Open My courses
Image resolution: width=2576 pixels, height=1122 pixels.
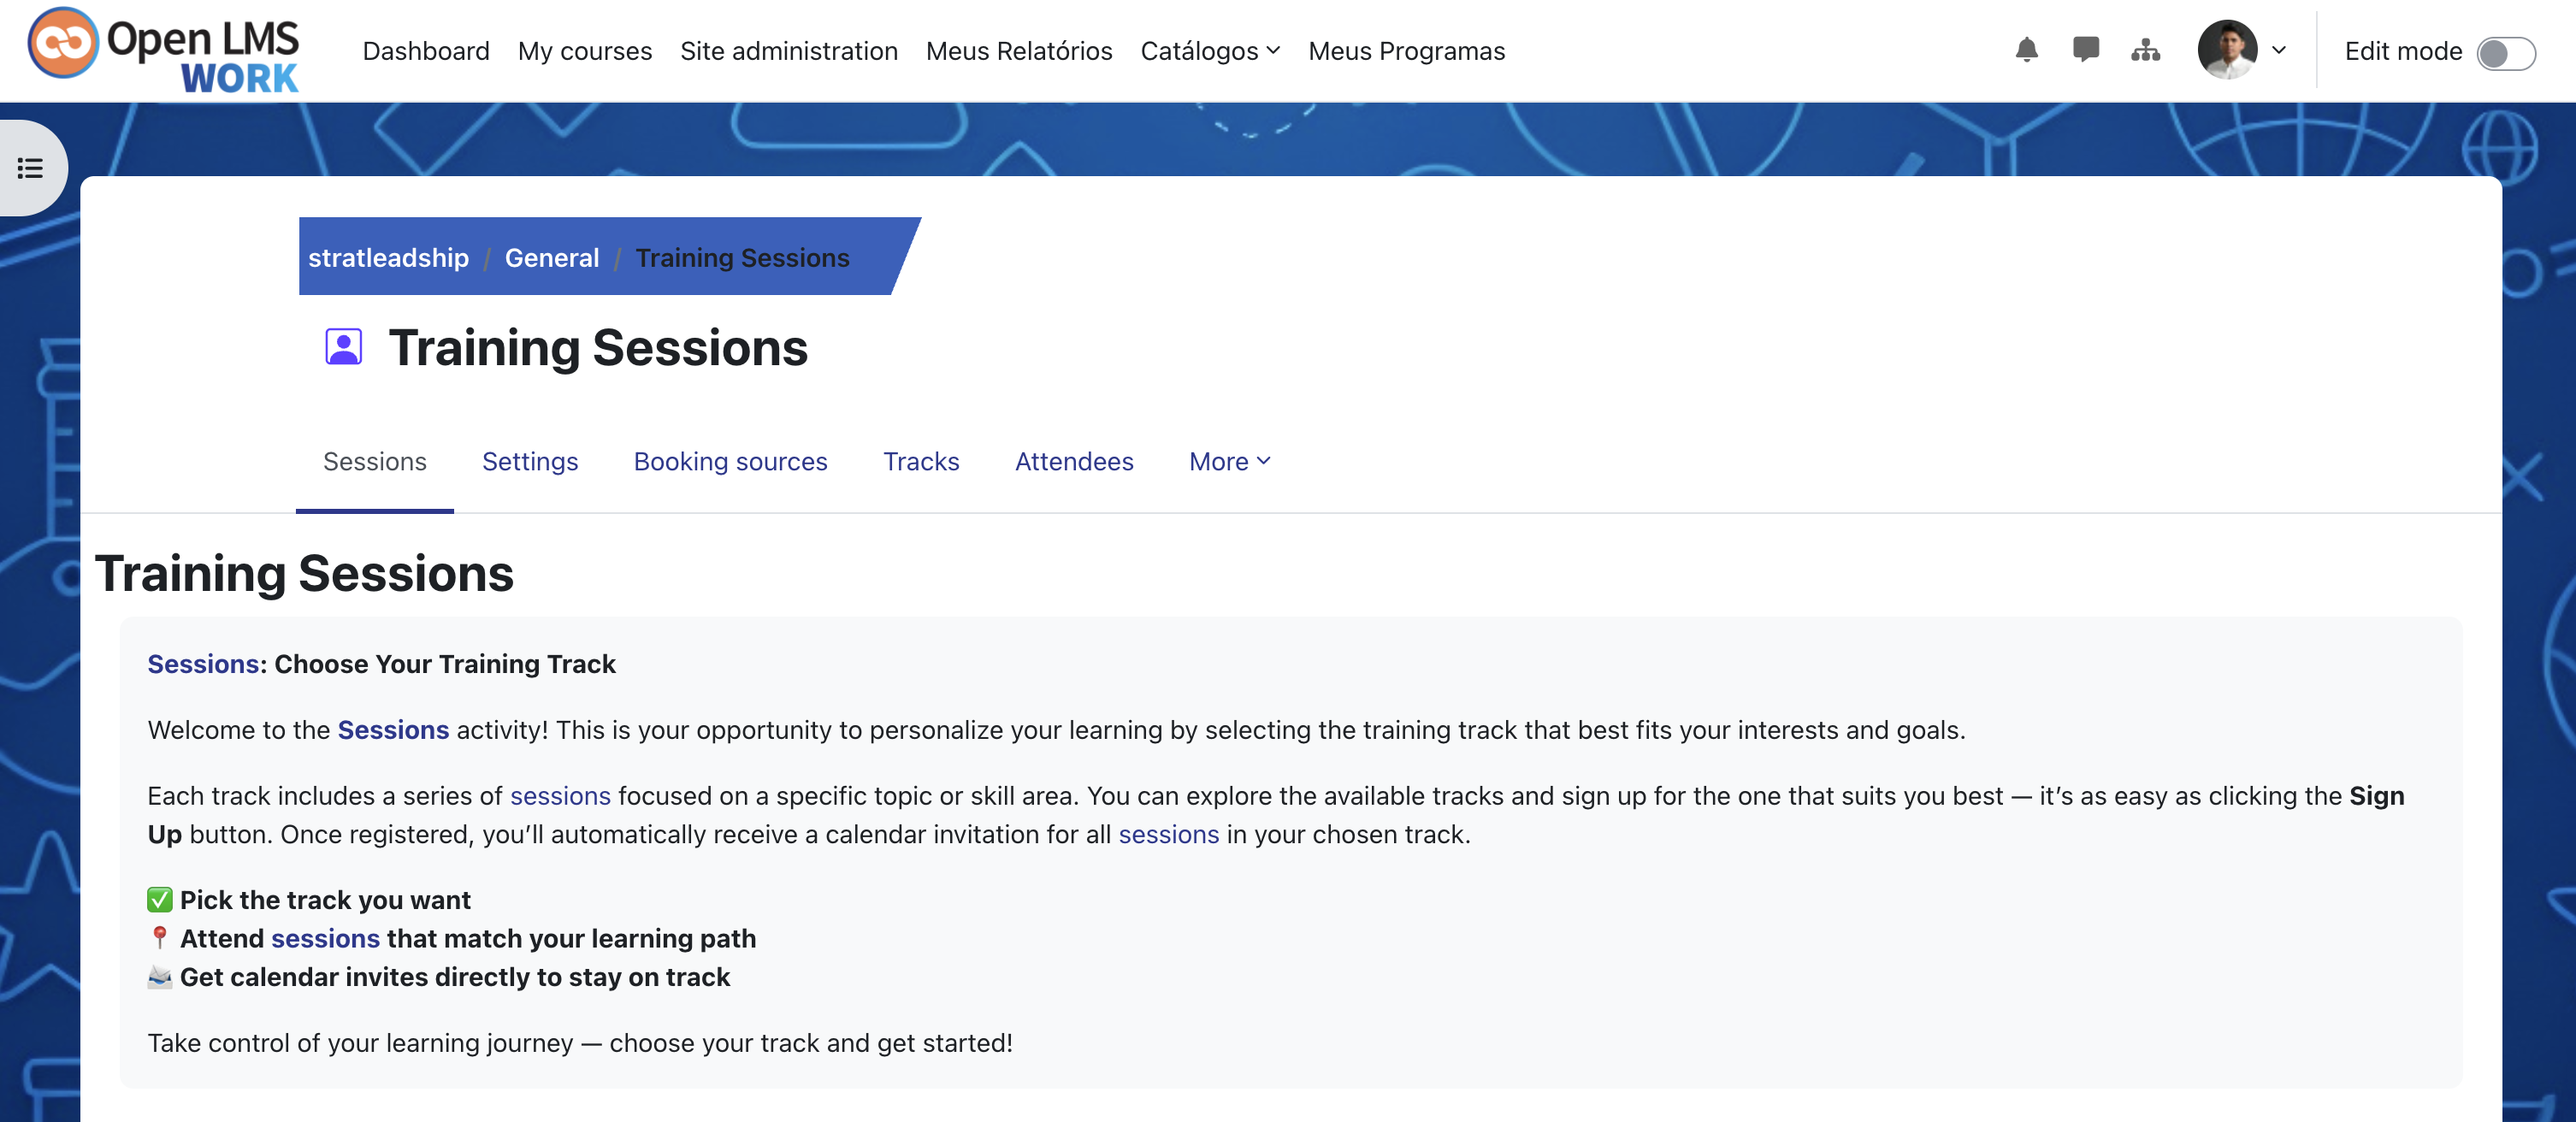pyautogui.click(x=584, y=51)
